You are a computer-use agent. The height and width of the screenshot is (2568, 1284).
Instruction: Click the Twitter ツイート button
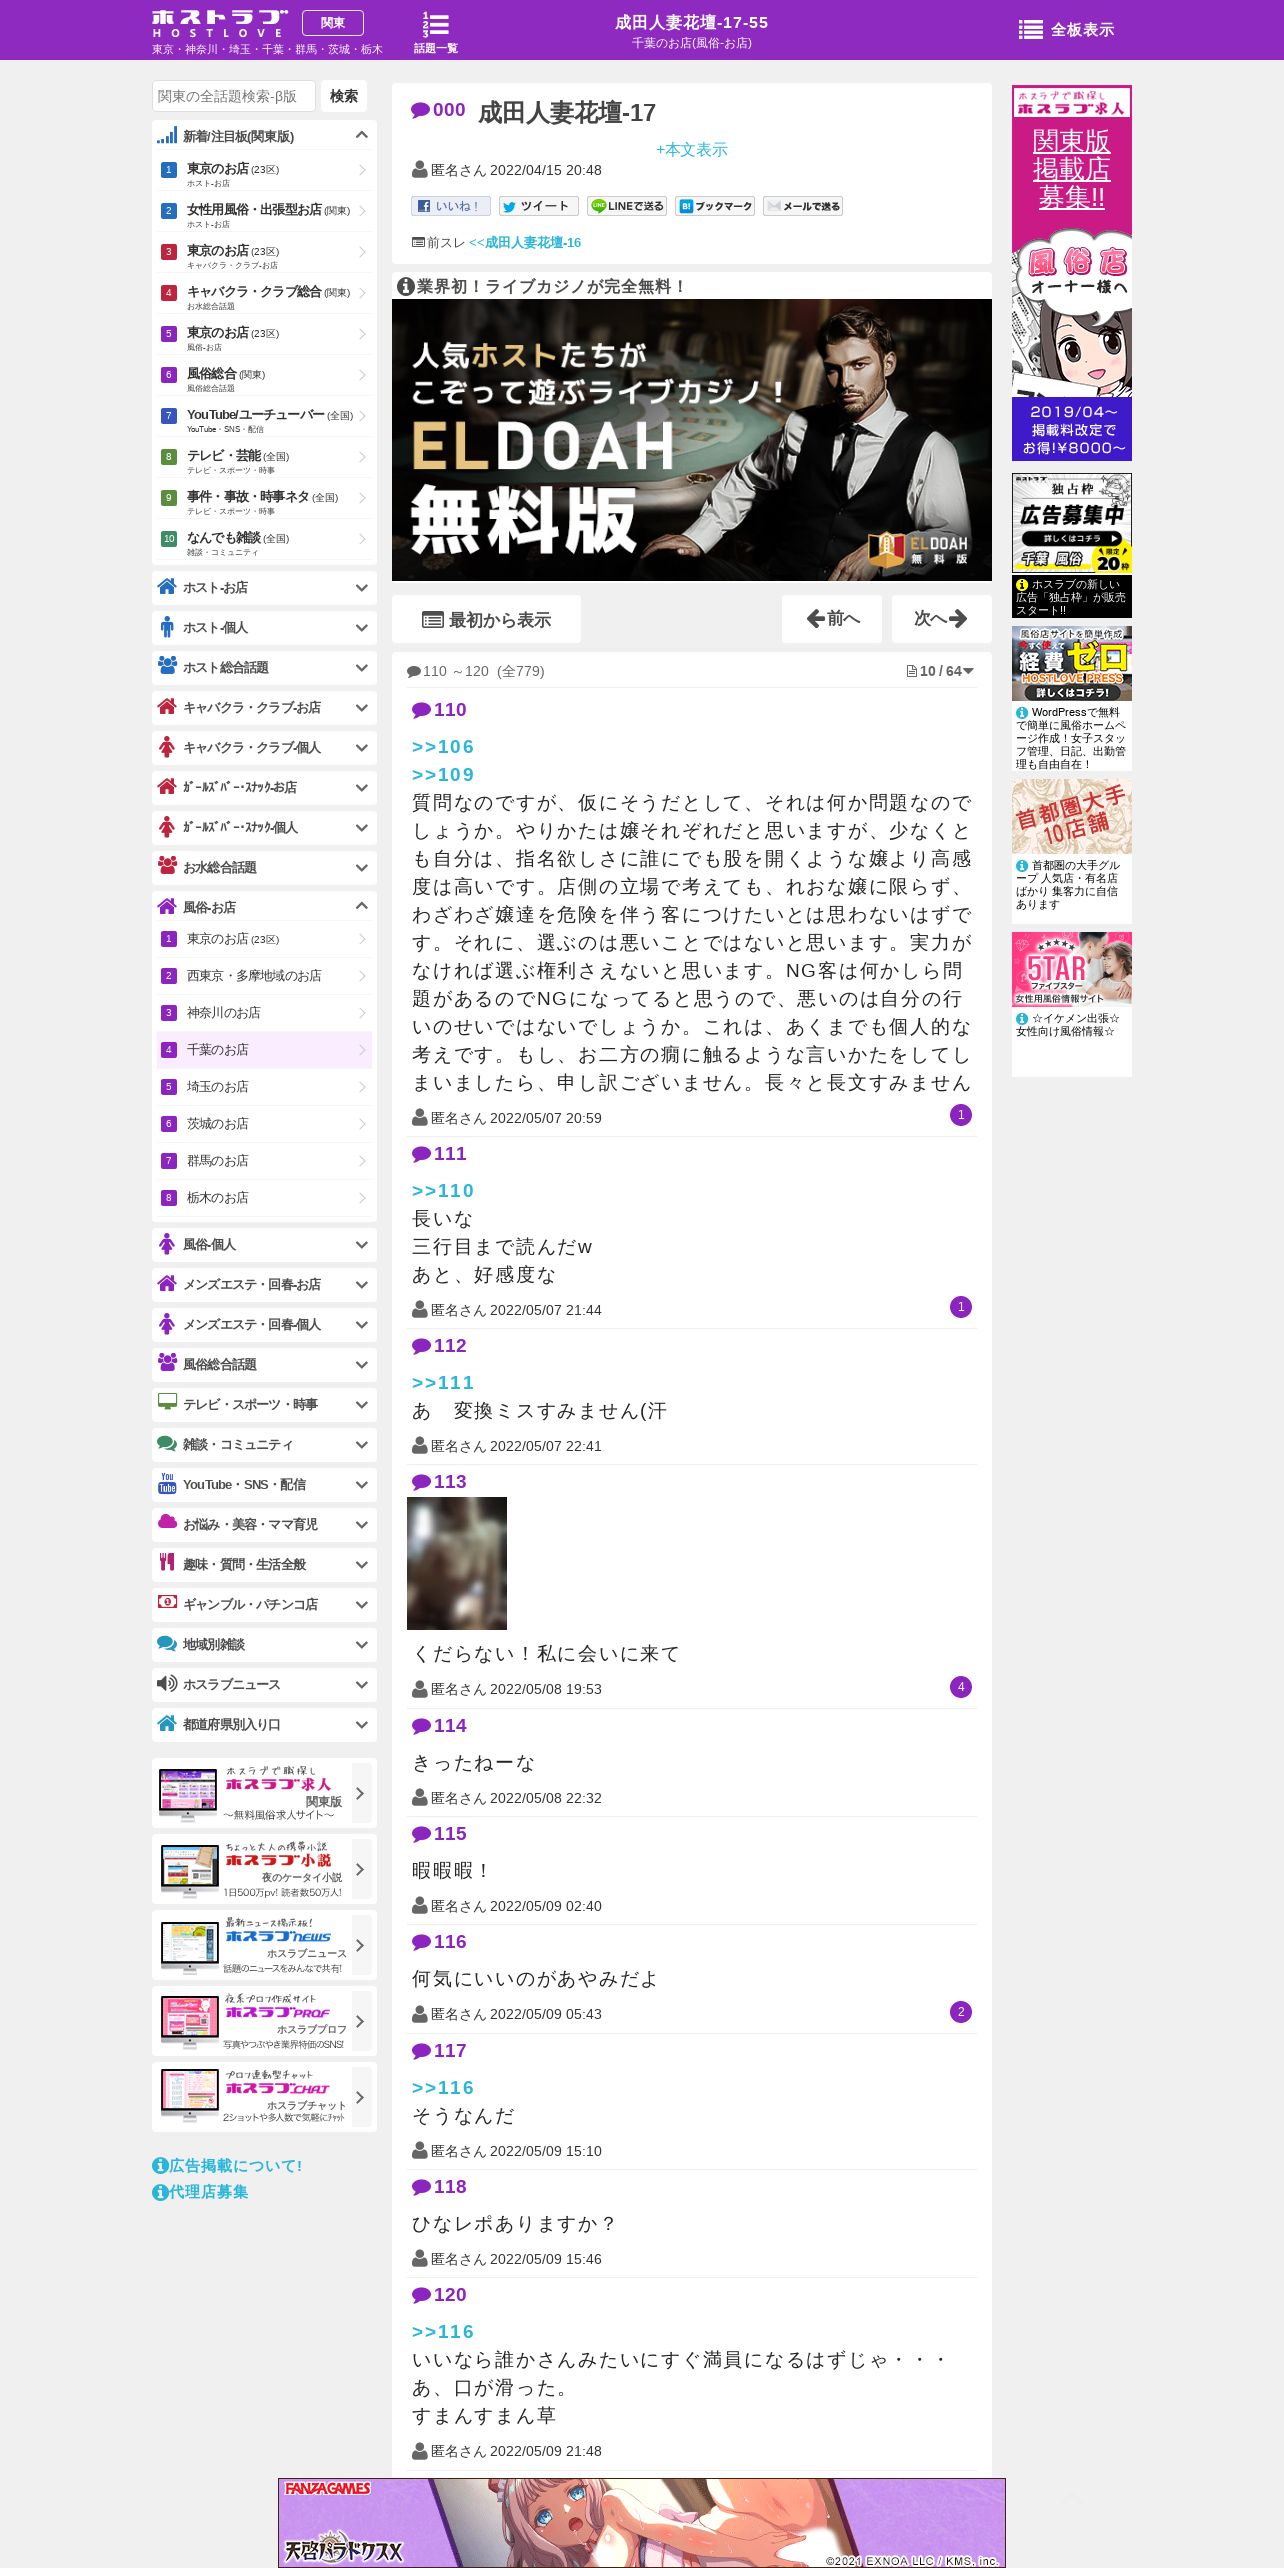(538, 206)
